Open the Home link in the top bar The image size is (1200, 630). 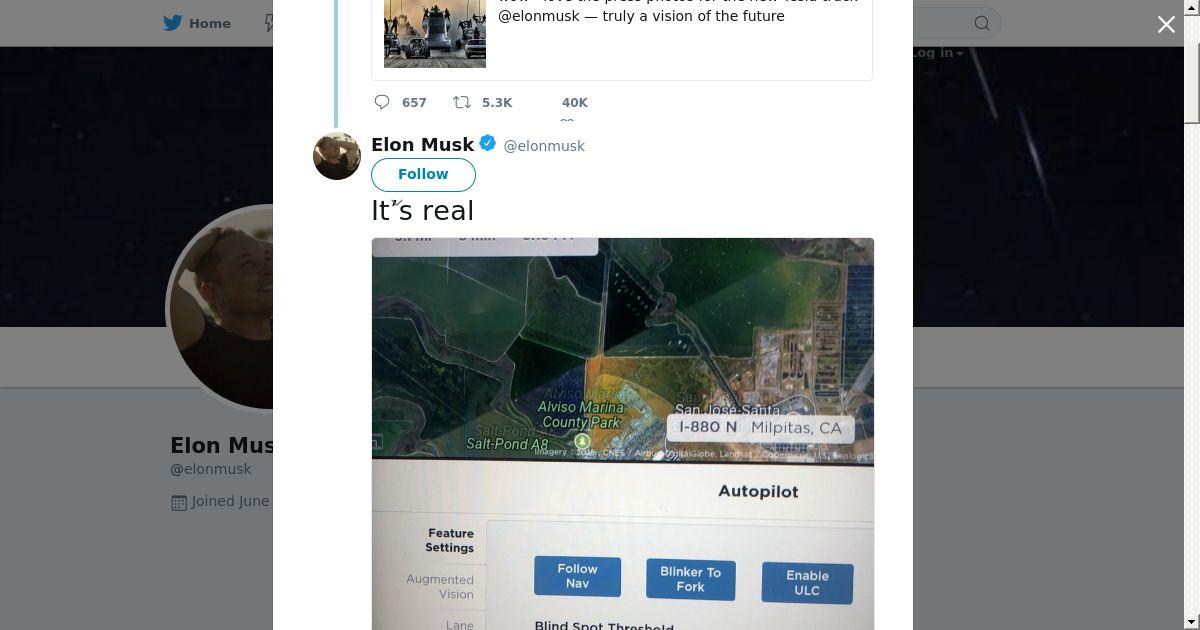click(x=209, y=23)
